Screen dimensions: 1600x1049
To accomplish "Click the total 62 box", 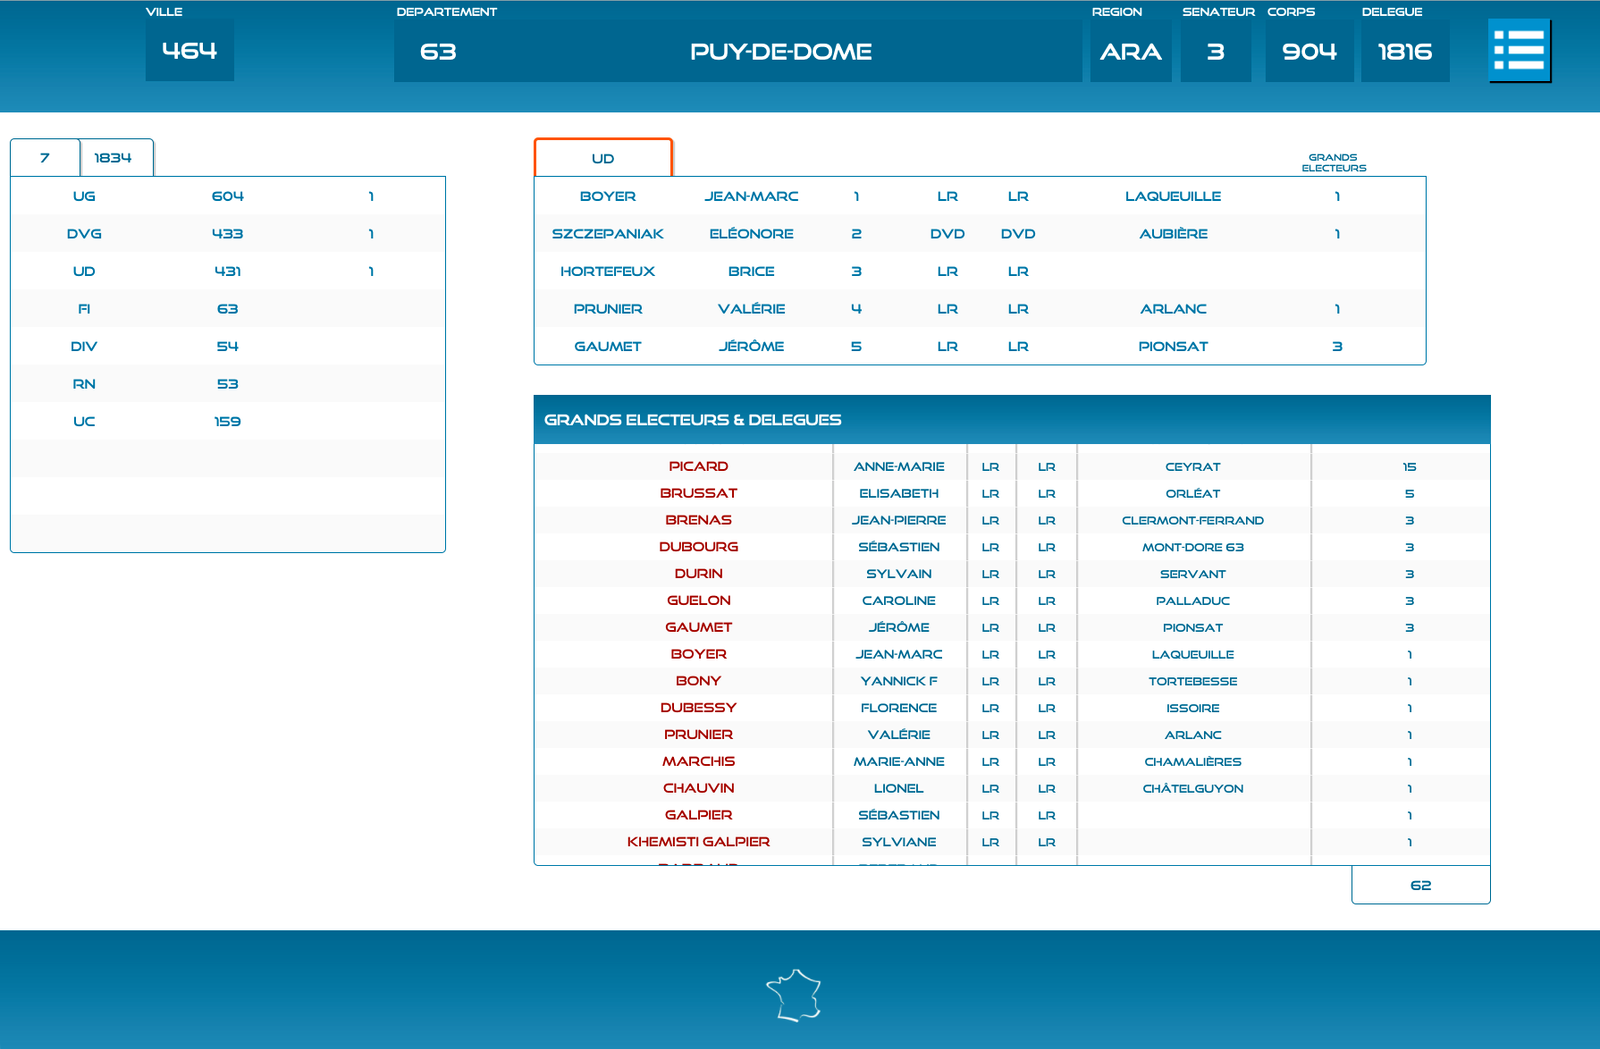I will pos(1420,885).
